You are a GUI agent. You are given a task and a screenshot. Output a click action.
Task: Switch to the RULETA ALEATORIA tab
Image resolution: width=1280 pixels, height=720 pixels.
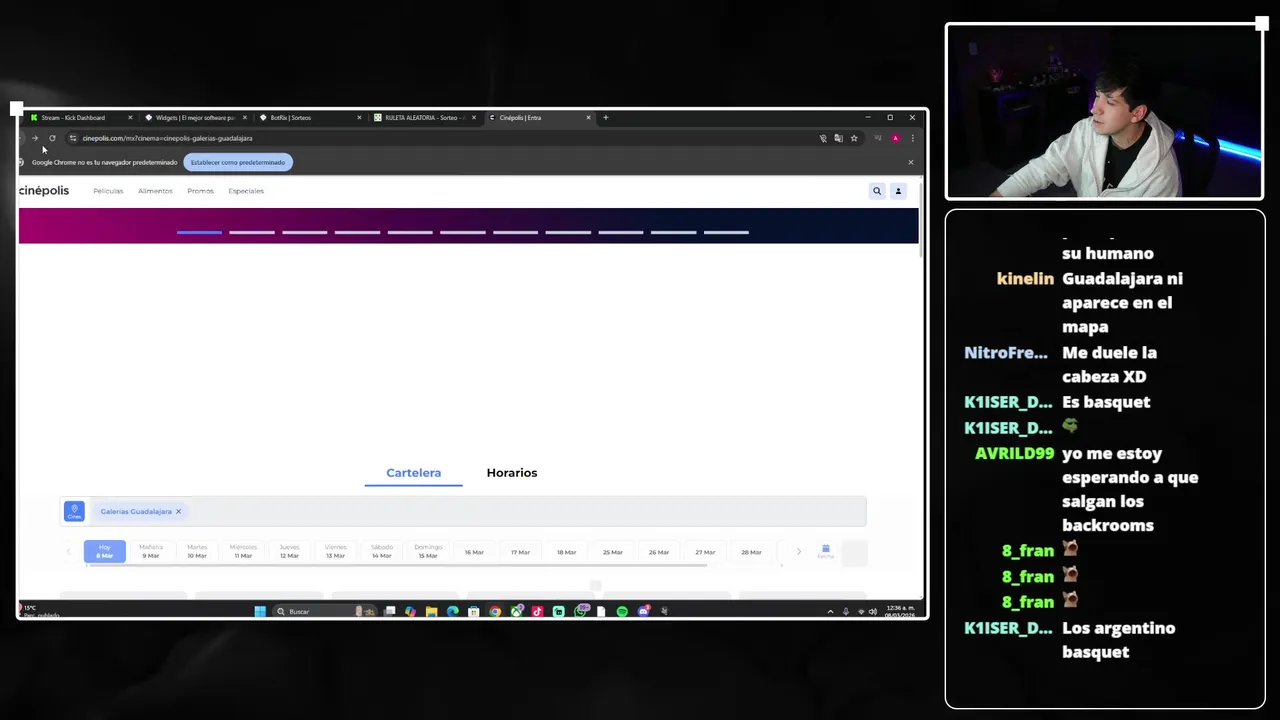[425, 117]
